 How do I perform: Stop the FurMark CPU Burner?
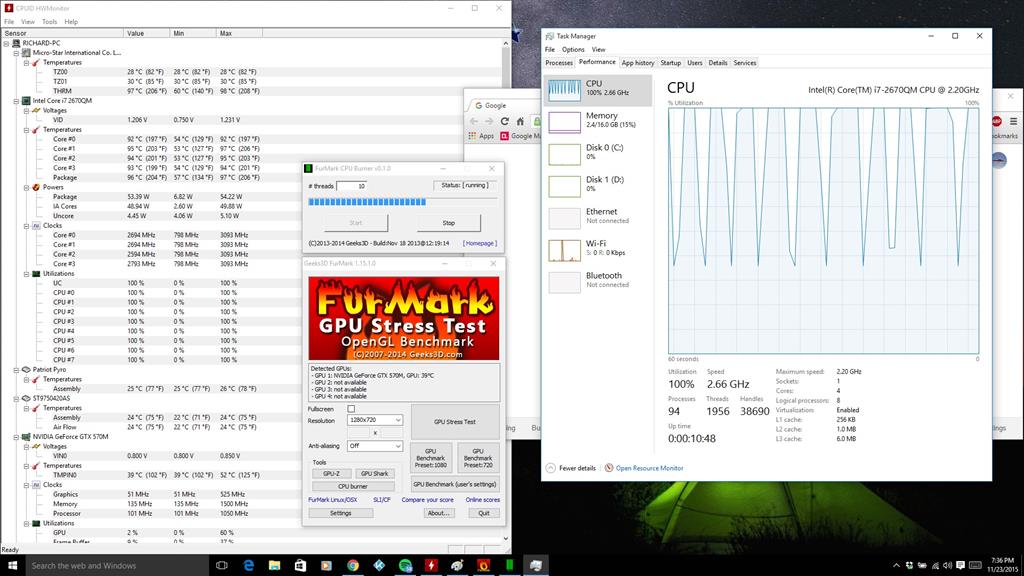[x=449, y=223]
